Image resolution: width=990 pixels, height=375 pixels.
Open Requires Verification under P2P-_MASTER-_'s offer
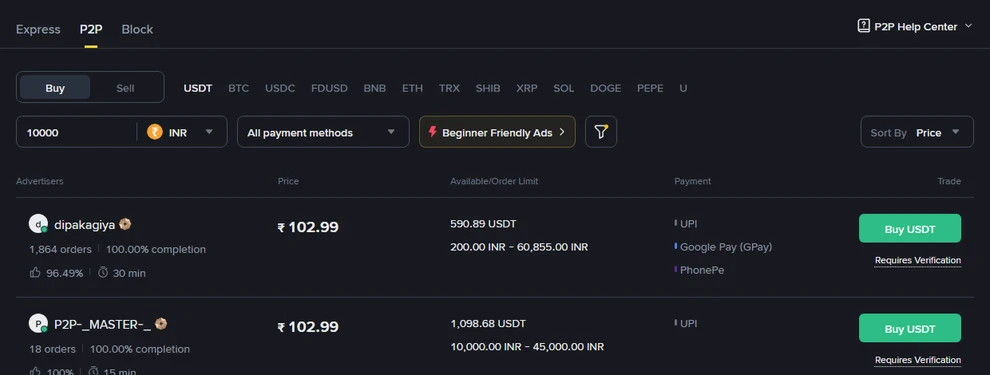click(918, 360)
